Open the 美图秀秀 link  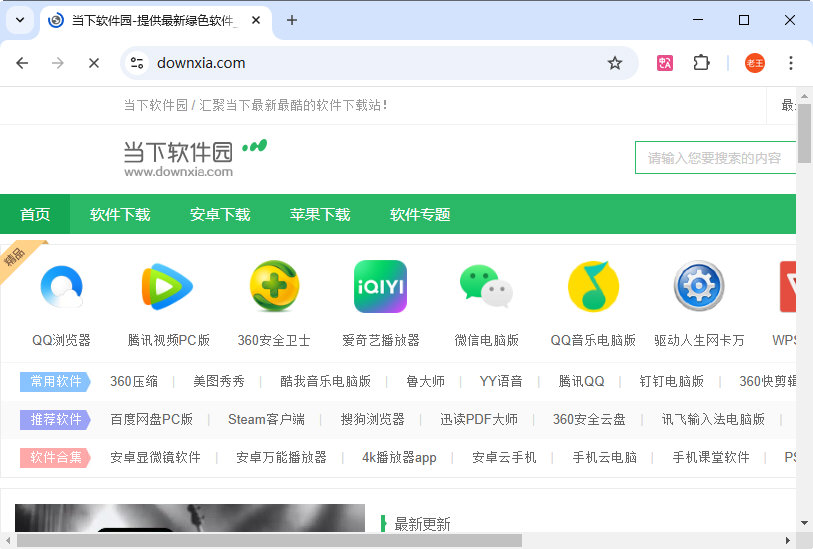point(218,382)
